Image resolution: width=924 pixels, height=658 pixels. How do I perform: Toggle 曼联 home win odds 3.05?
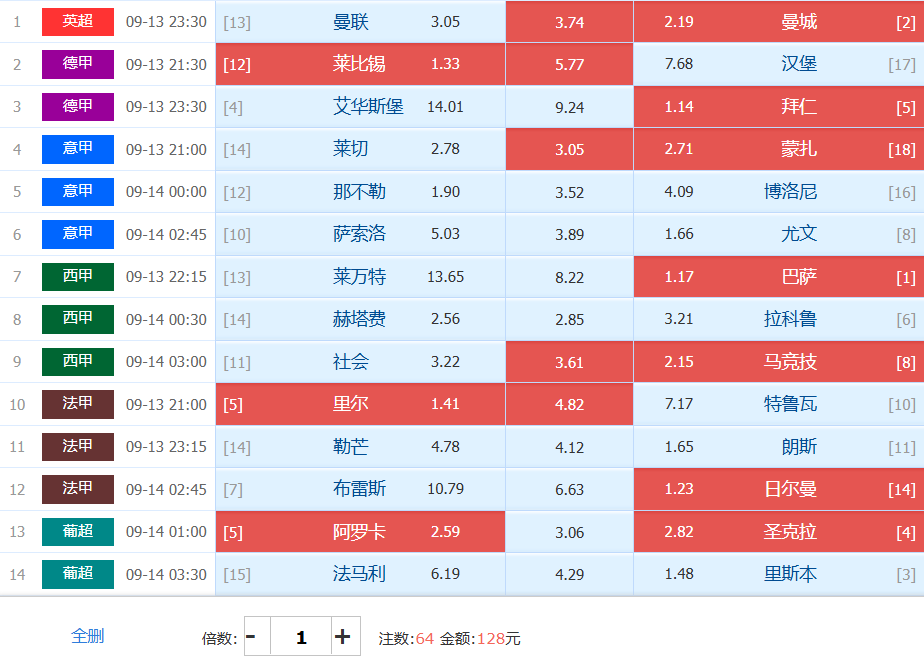click(x=361, y=22)
